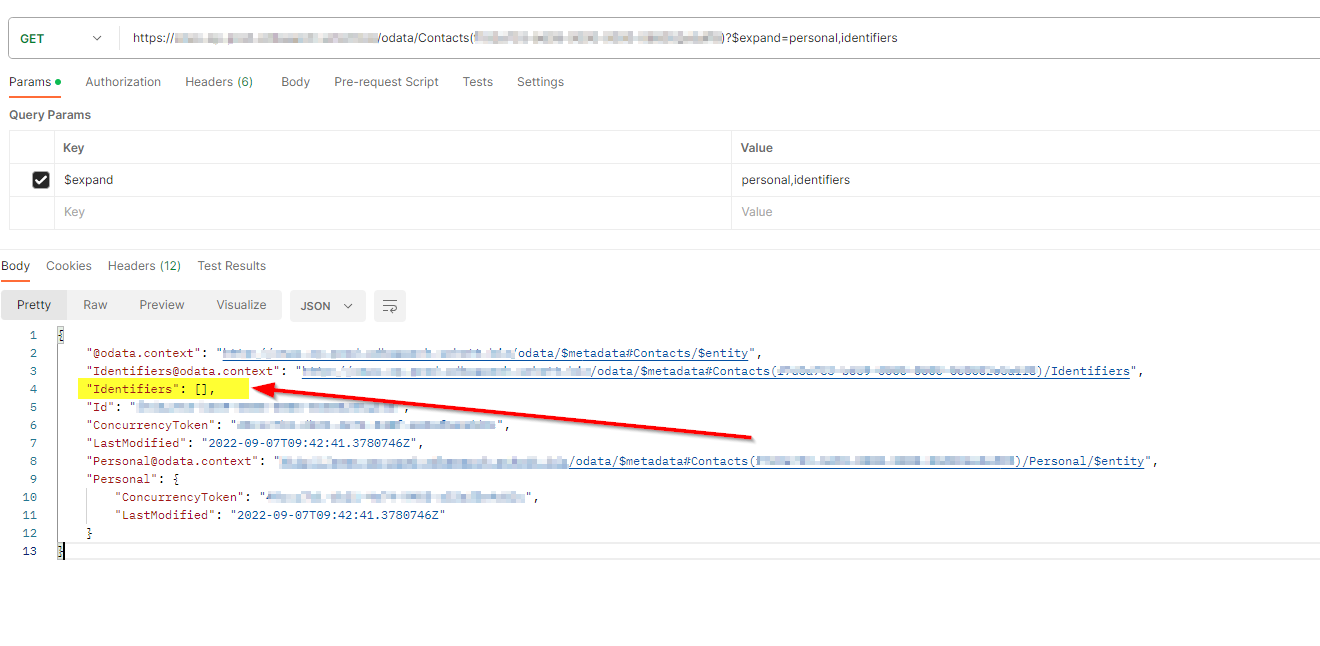Open the Pre-request Script tab

pyautogui.click(x=386, y=82)
